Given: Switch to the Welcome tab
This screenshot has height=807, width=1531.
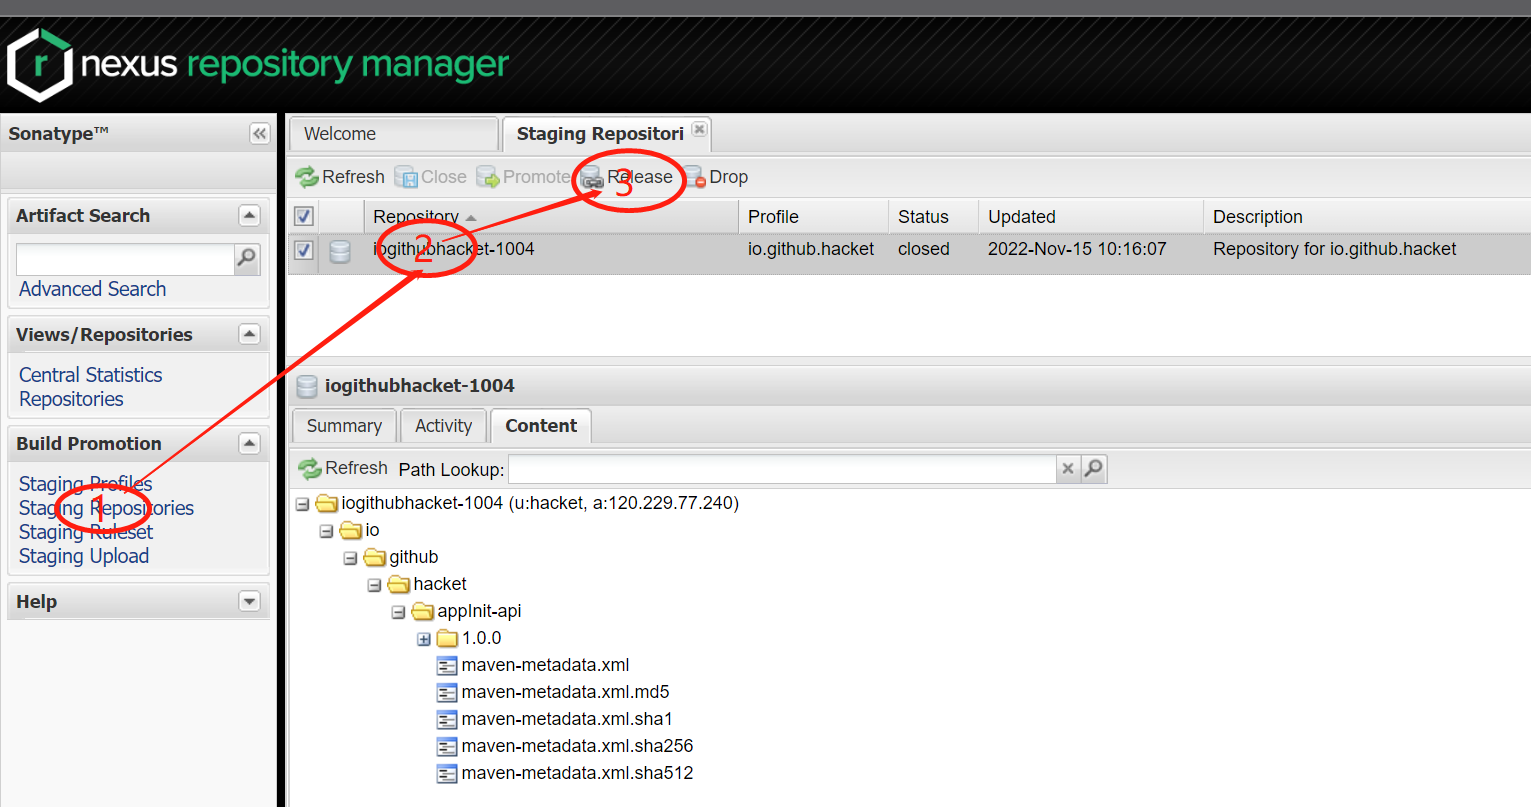Looking at the screenshot, I should coord(393,134).
